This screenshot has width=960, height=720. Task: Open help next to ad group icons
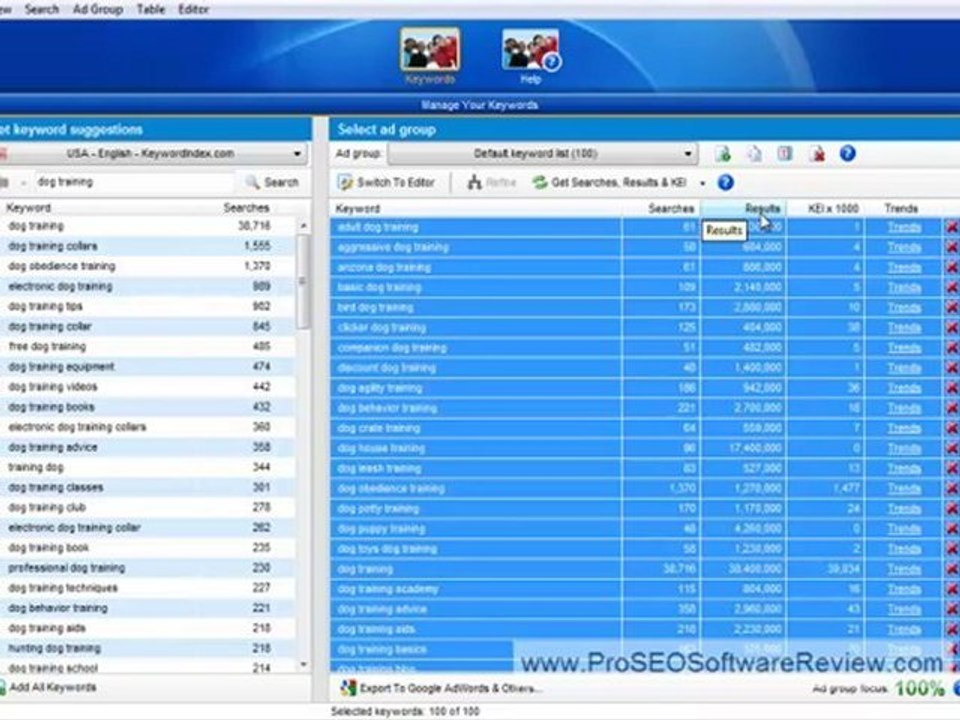[848, 154]
